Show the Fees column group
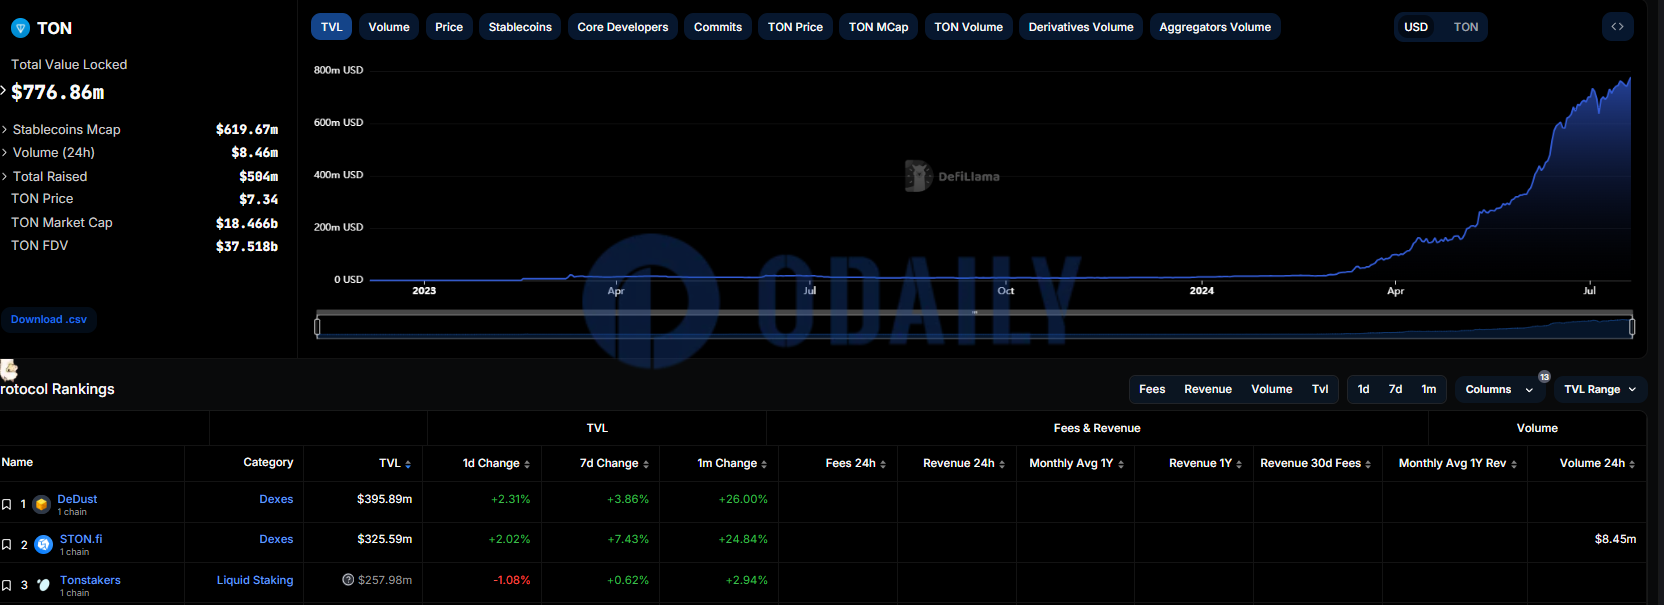1664x605 pixels. tap(1152, 389)
